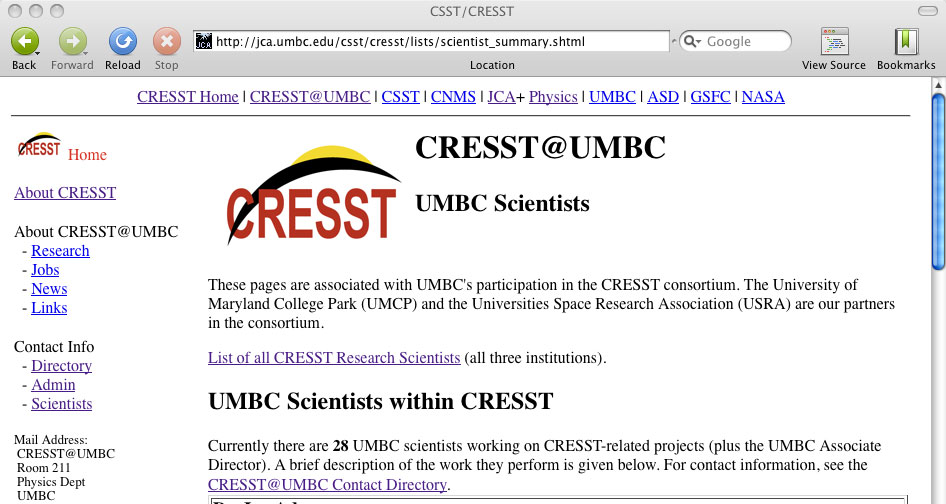The image size is (946, 504).
Task: Open the JCA link
Action: pos(501,97)
